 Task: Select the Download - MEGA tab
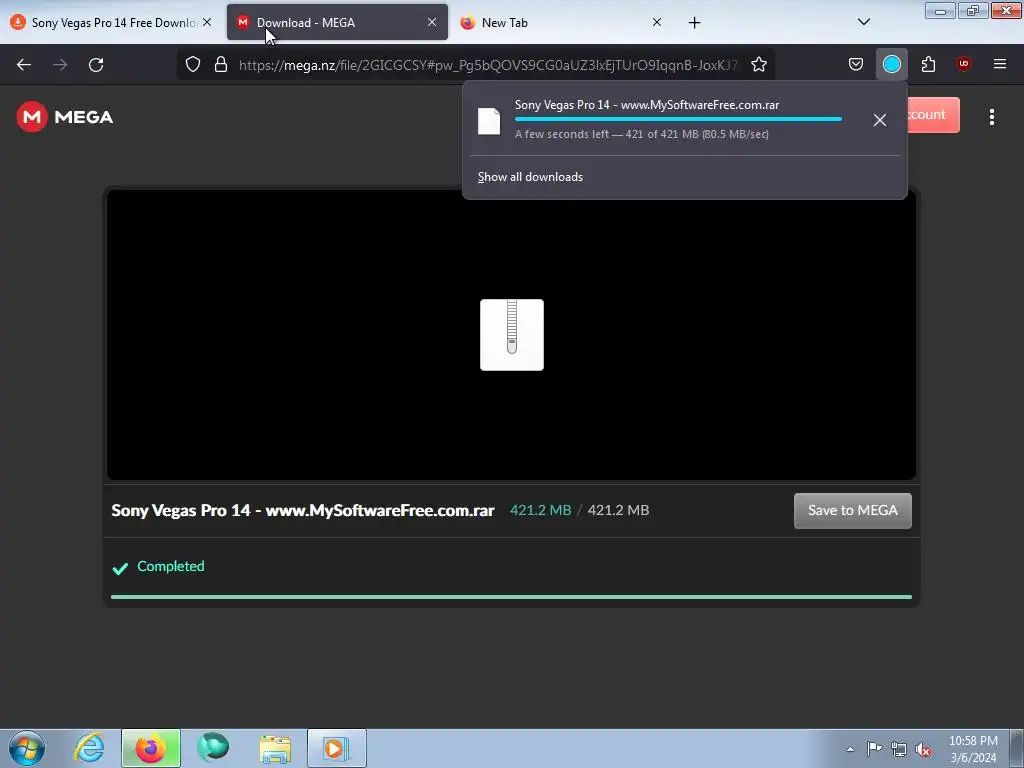pos(337,23)
